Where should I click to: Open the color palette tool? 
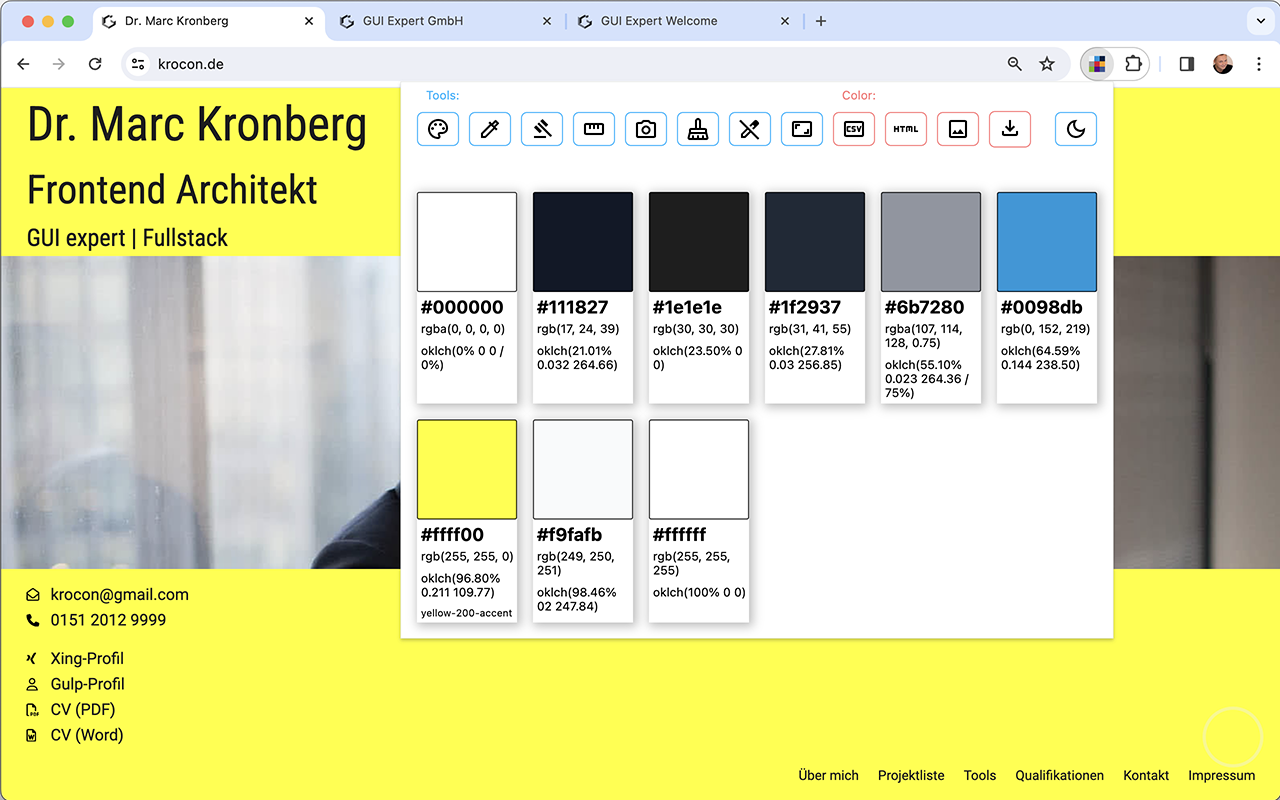(438, 128)
